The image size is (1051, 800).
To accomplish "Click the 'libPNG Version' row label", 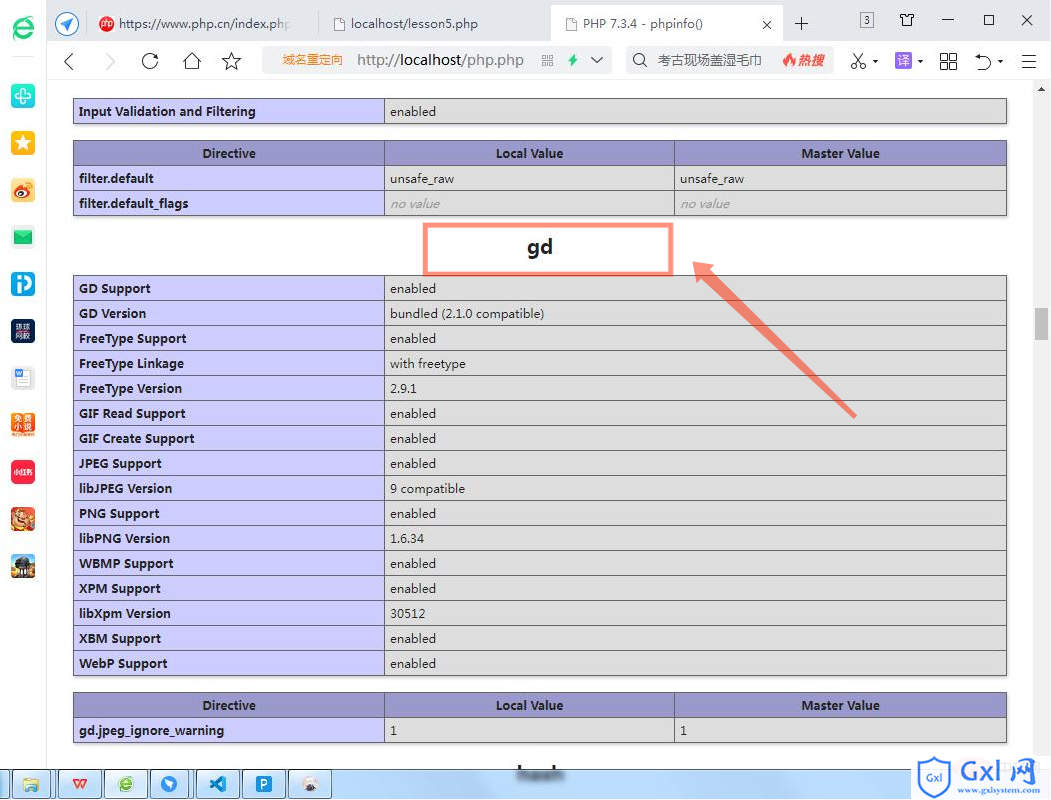I will click(124, 539).
